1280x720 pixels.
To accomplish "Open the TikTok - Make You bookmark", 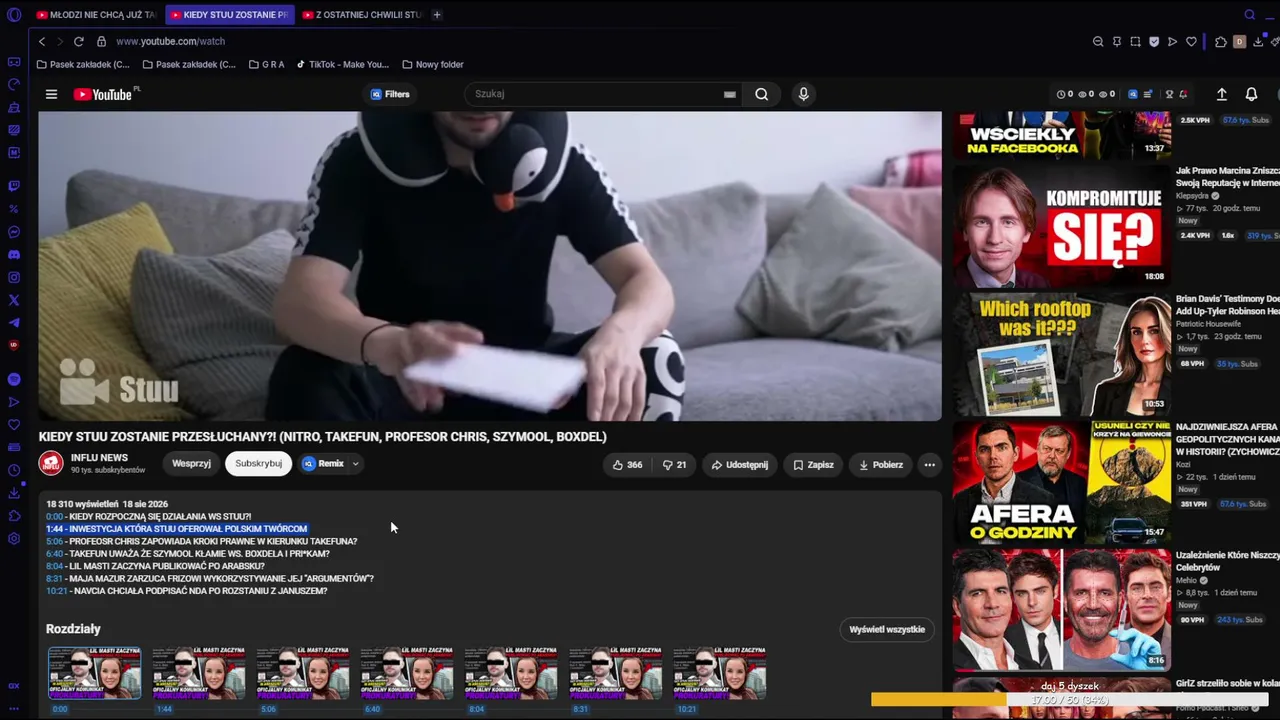I will [342, 65].
